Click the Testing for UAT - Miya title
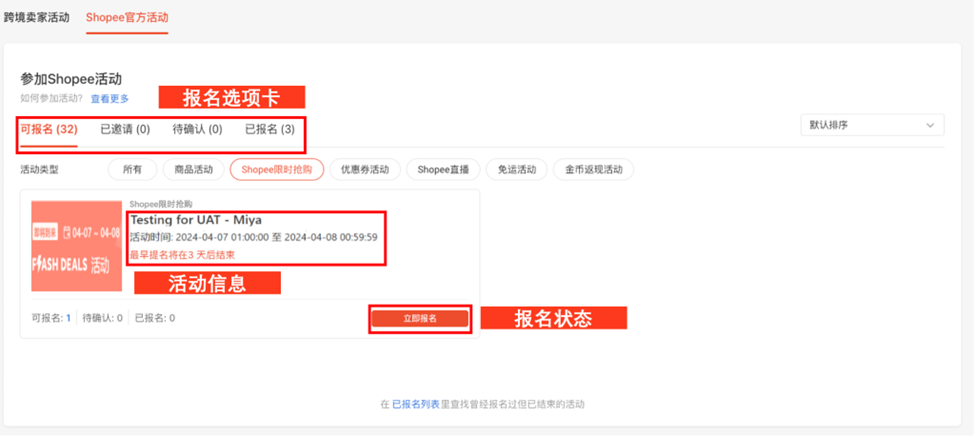This screenshot has height=438, width=975. (x=196, y=220)
